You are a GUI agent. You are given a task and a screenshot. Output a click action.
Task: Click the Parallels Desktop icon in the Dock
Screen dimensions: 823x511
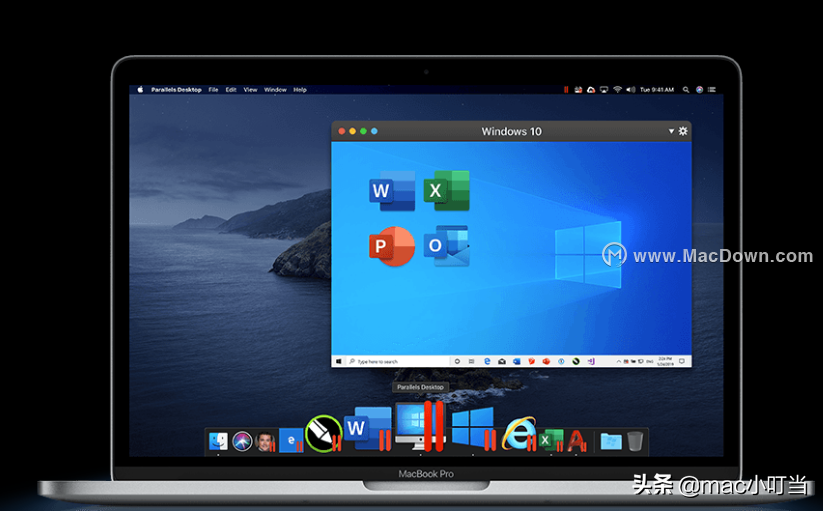[420, 426]
